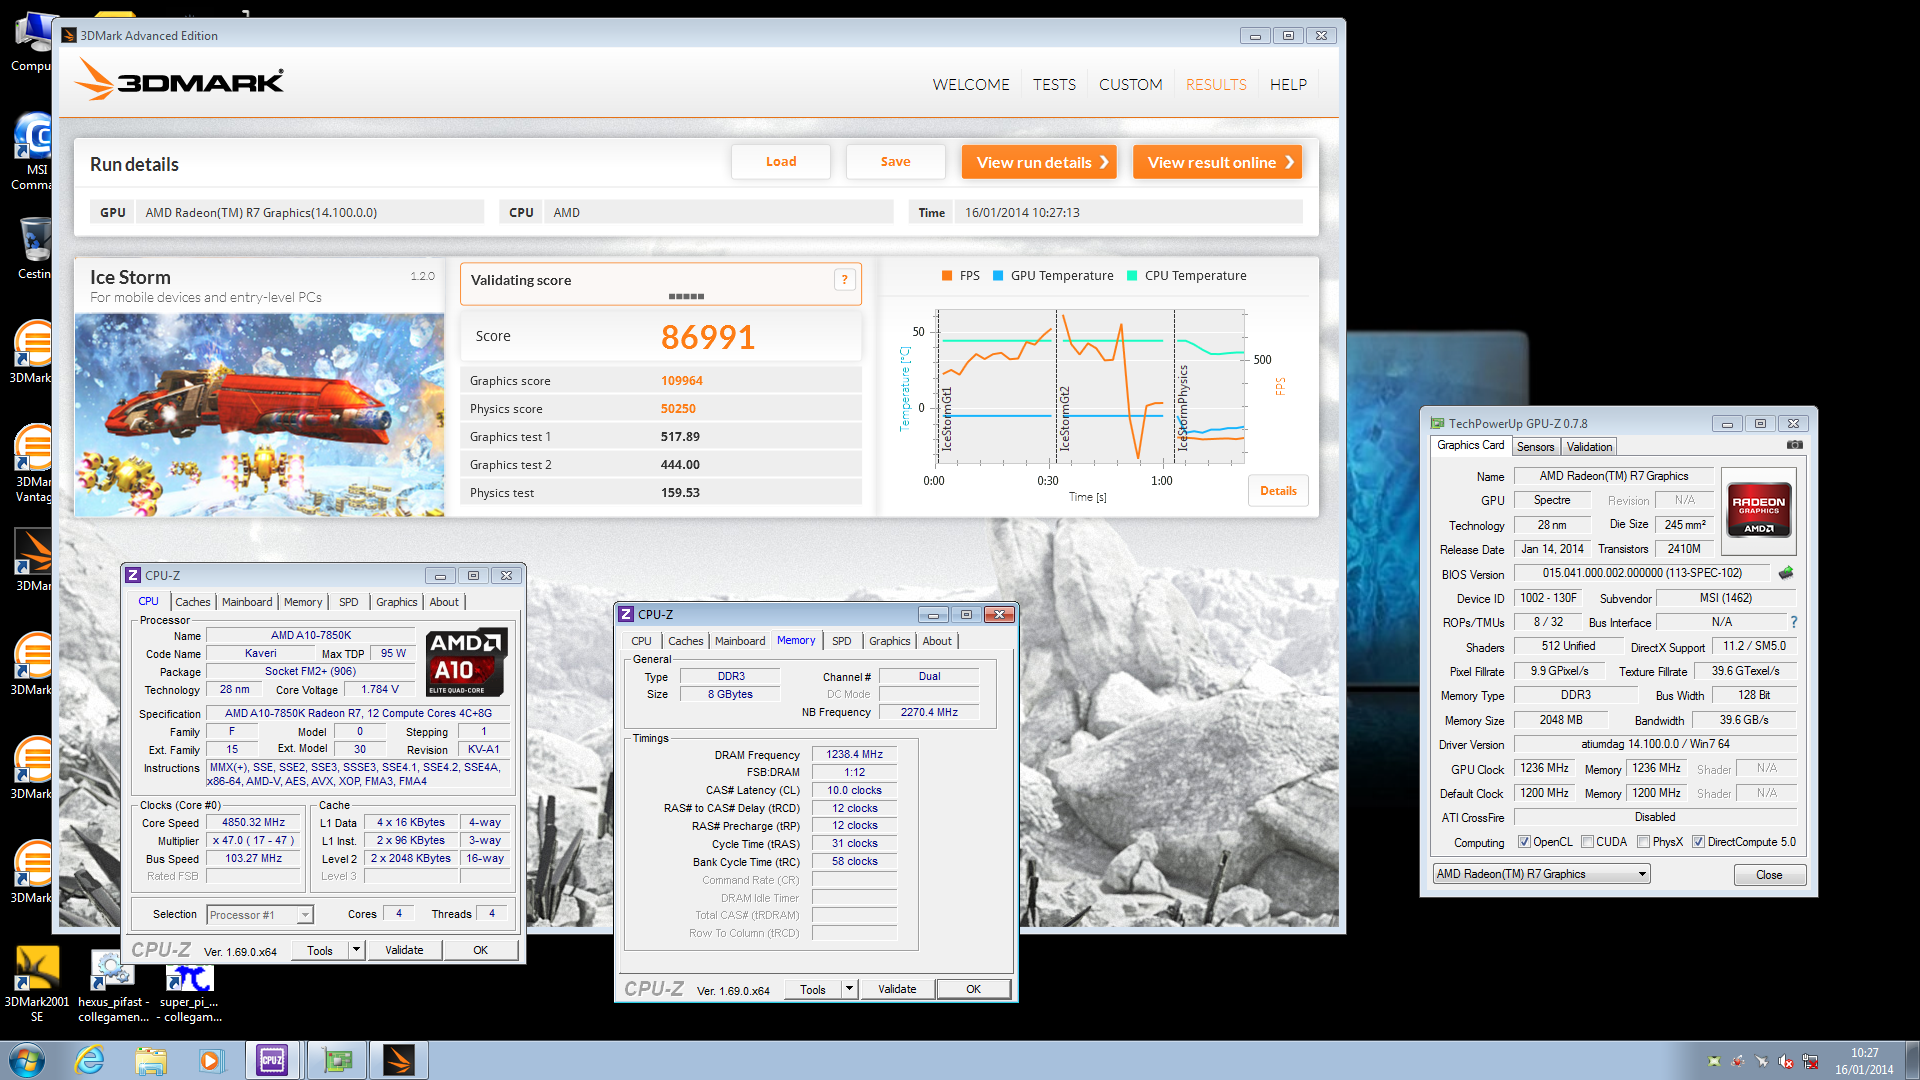This screenshot has width=1920, height=1080.
Task: Open the RESULTS tab in 3DMark
Action: (x=1216, y=85)
